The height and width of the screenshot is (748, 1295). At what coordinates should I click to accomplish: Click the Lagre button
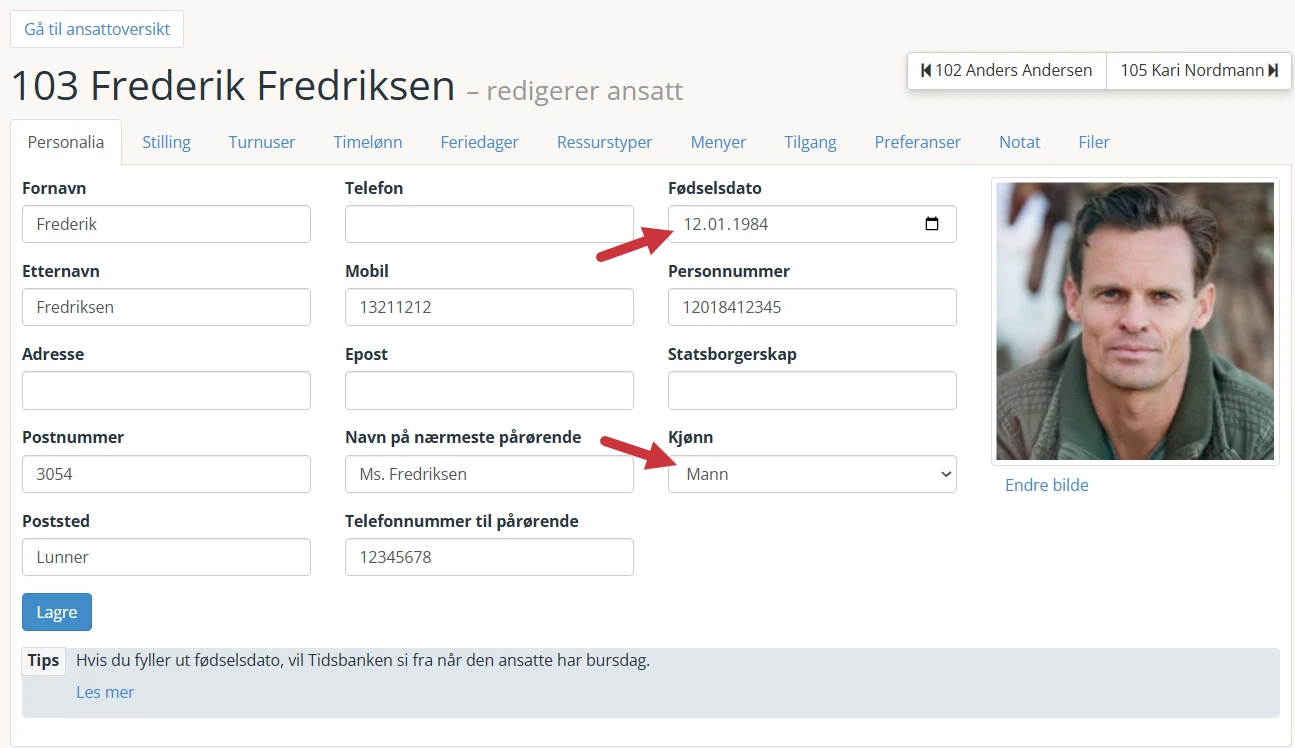(57, 612)
